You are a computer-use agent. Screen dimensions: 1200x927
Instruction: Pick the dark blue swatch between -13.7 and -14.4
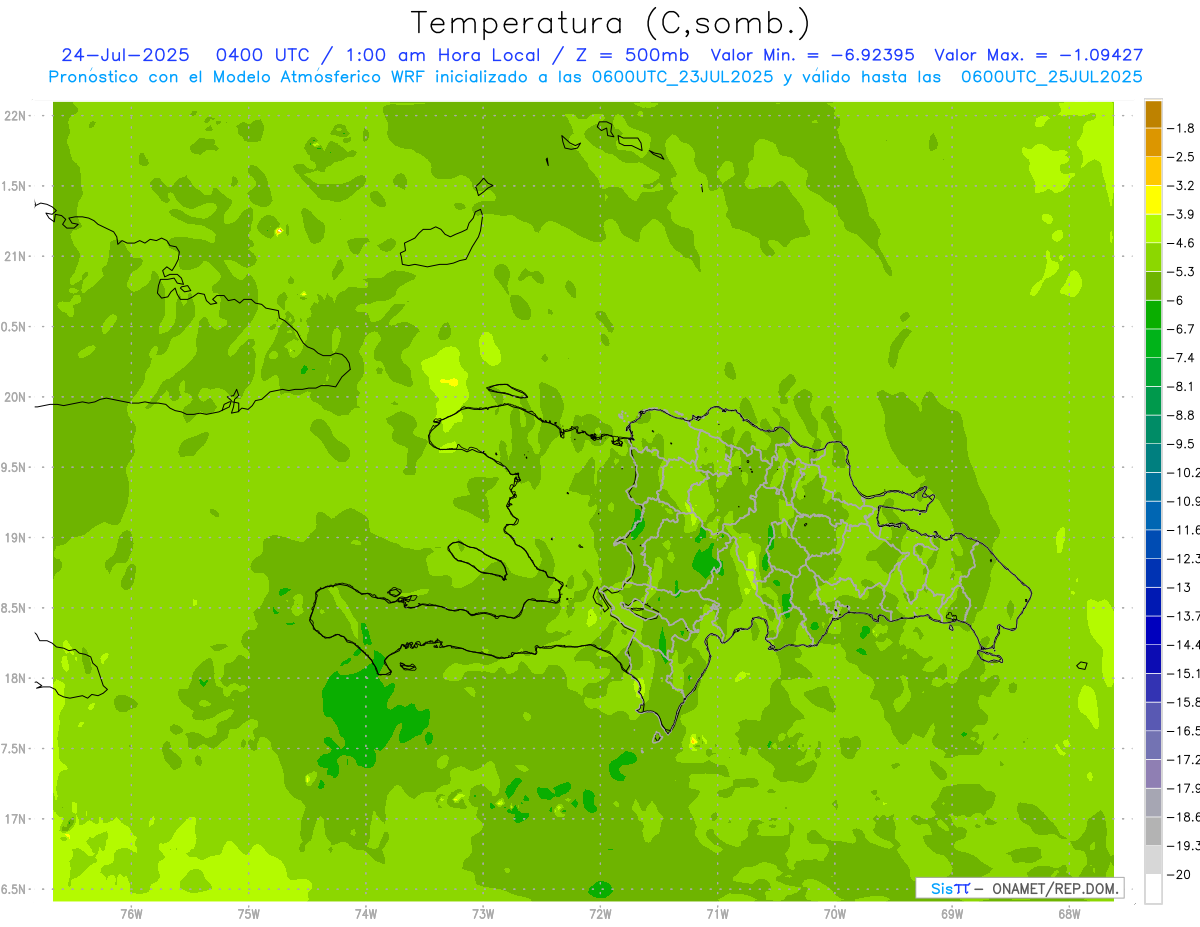coord(1153,630)
